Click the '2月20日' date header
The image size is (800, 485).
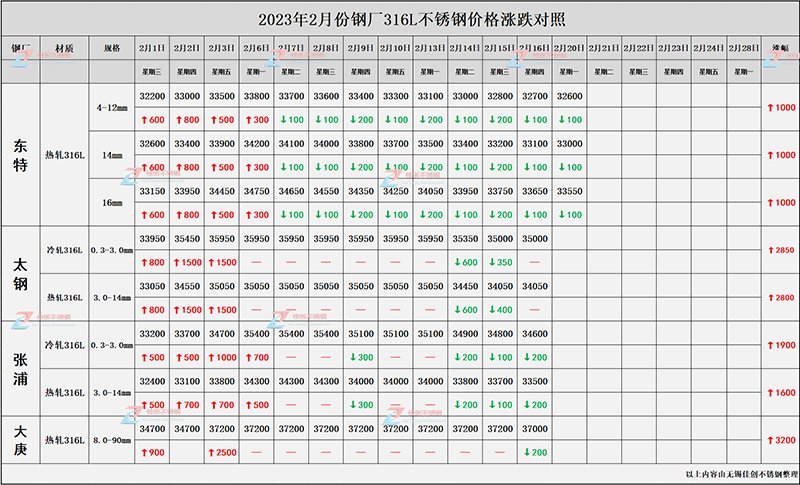[569, 48]
